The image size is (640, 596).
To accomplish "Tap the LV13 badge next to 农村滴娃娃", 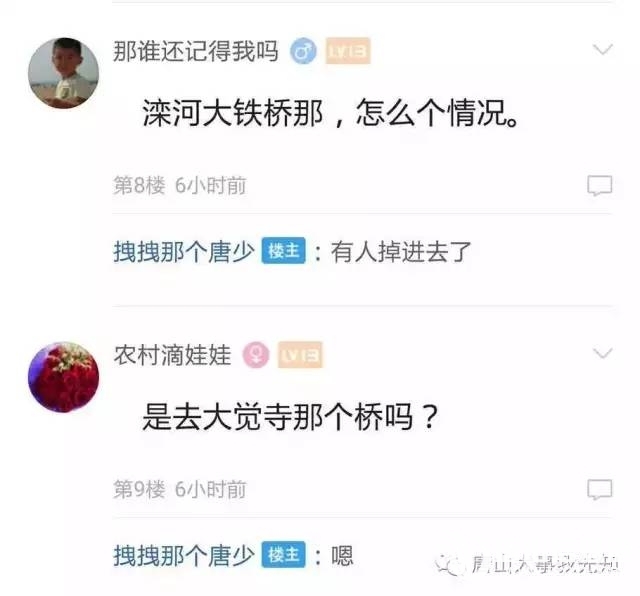I will 300,355.
